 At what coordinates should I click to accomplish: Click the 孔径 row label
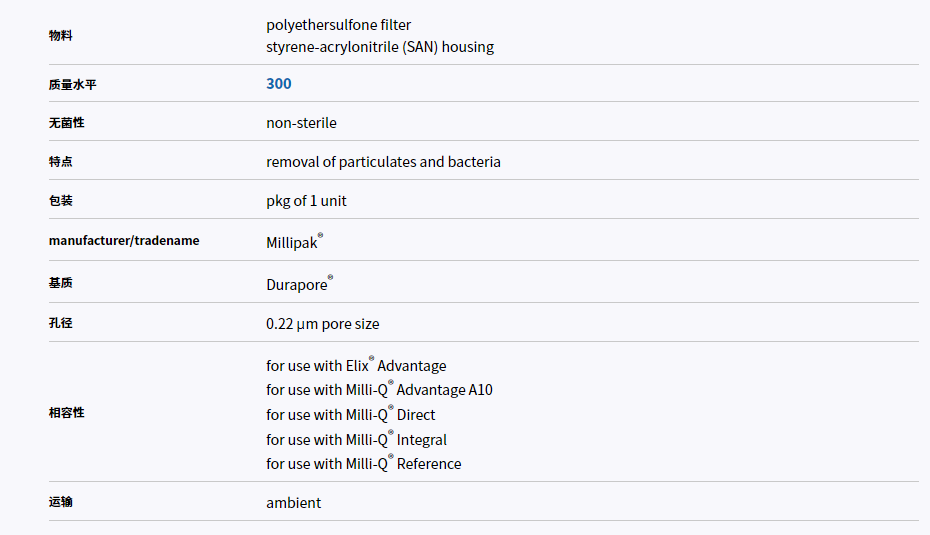click(x=60, y=323)
